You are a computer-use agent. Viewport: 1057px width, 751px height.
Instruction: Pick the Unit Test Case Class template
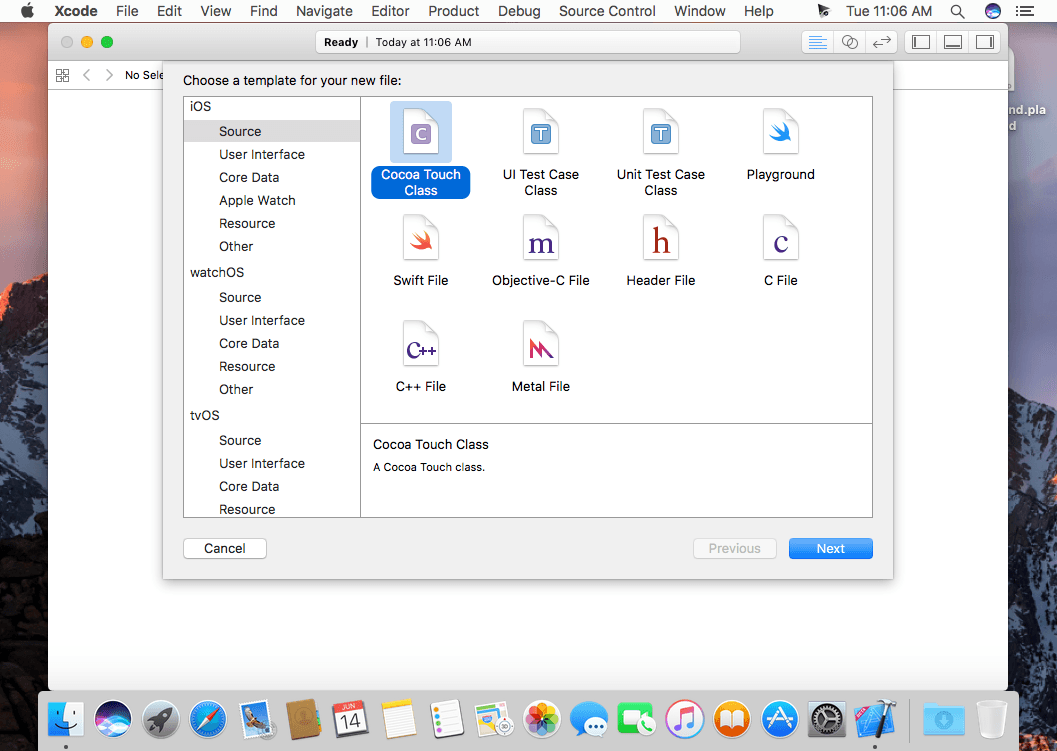point(661,152)
